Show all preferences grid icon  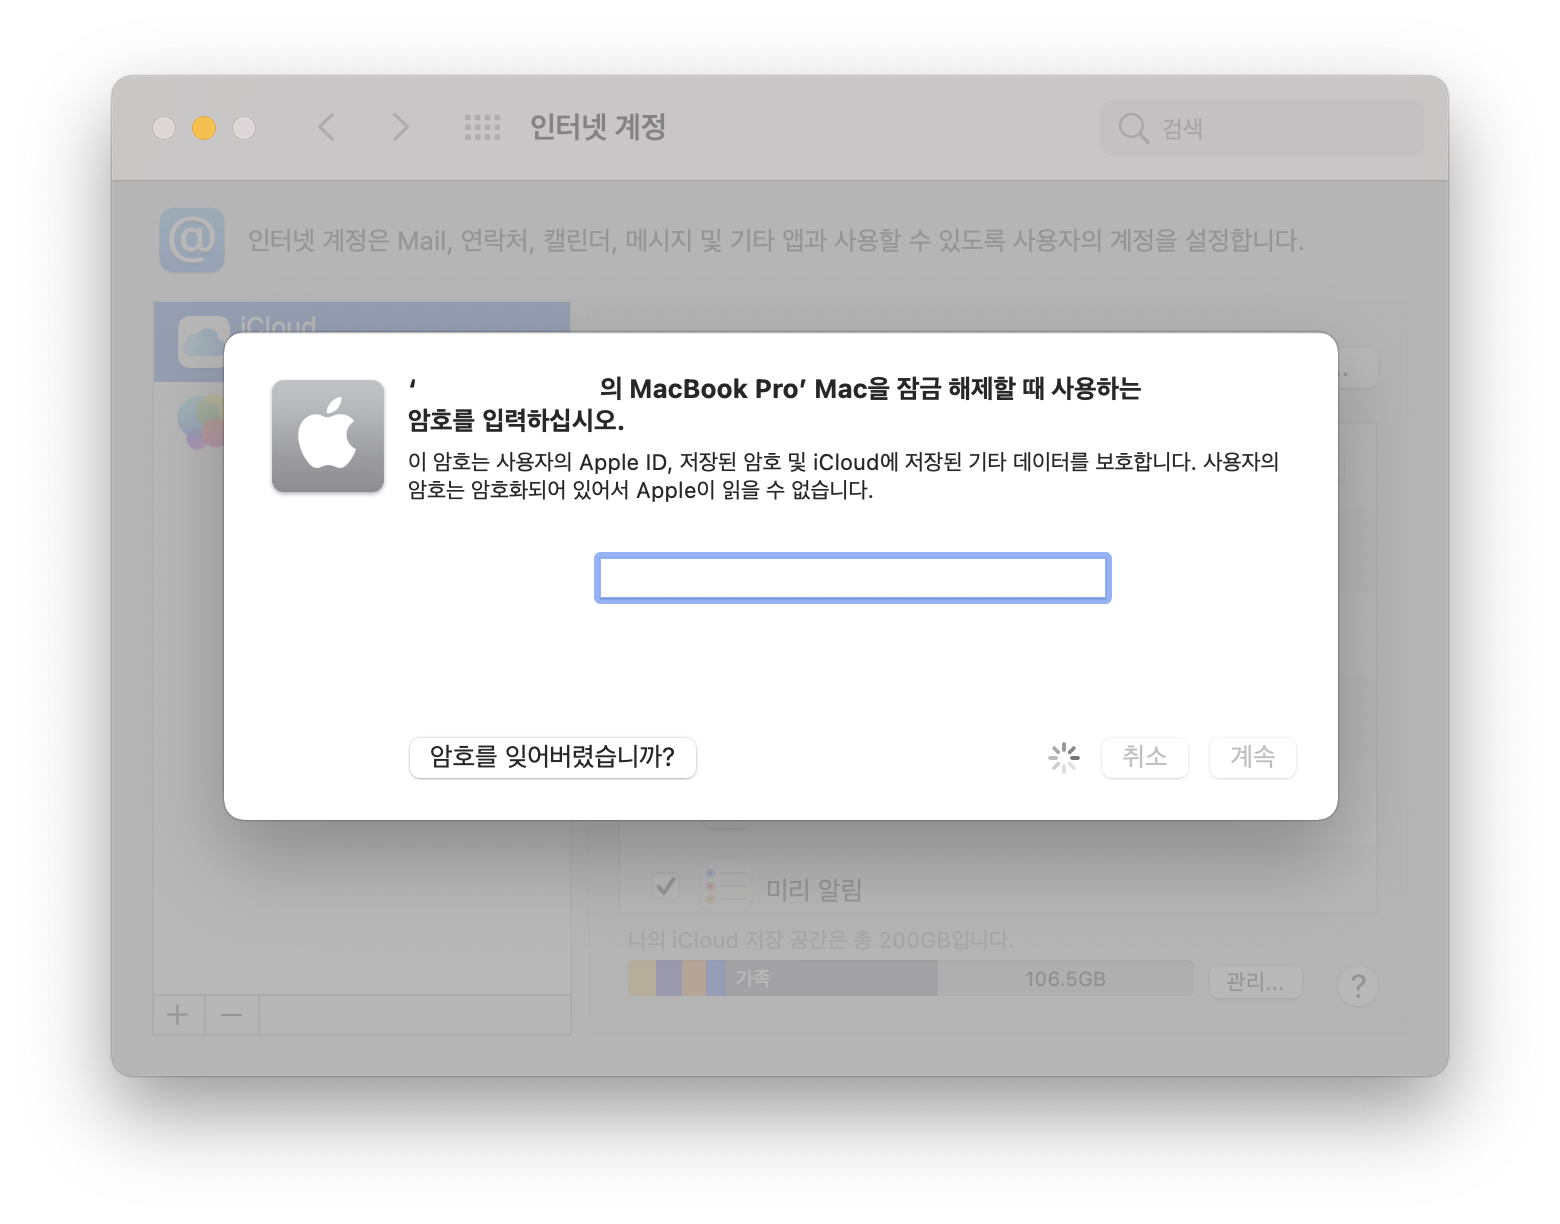(482, 127)
